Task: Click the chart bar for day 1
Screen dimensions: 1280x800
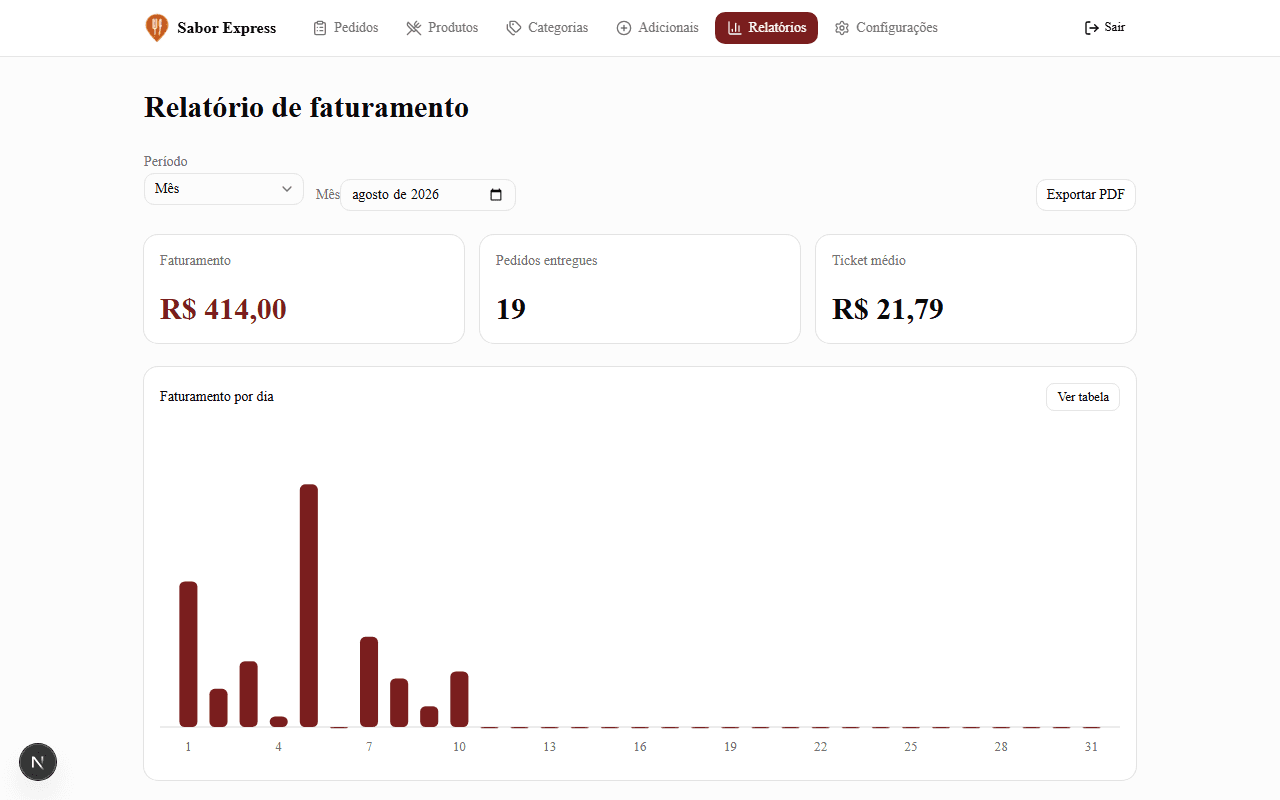Action: (188, 654)
